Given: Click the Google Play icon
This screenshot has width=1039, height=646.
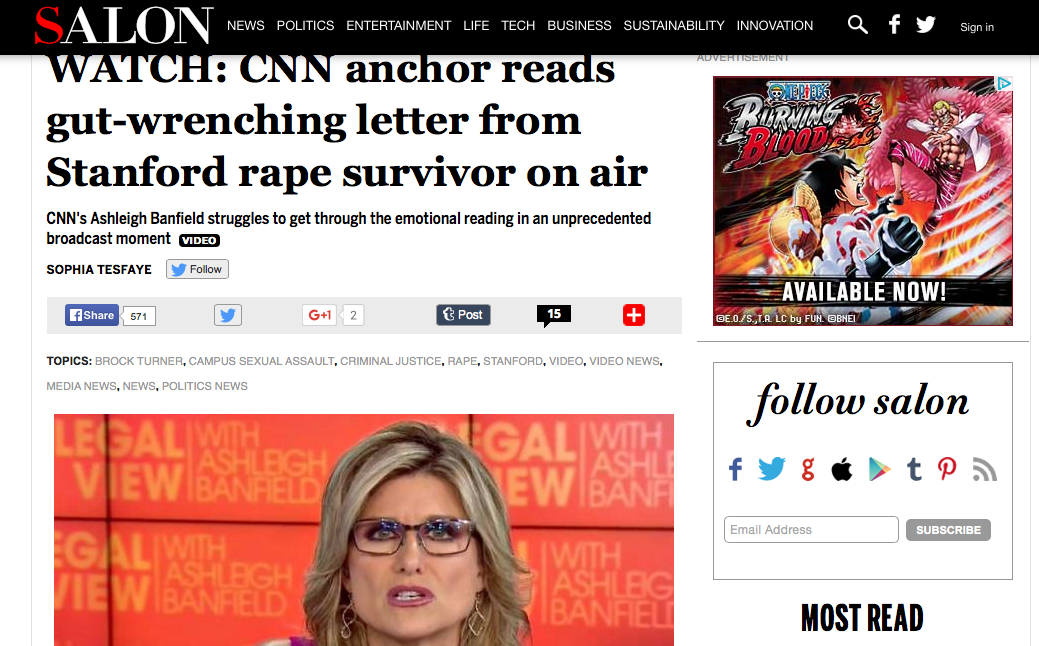Looking at the screenshot, I should coord(879,469).
